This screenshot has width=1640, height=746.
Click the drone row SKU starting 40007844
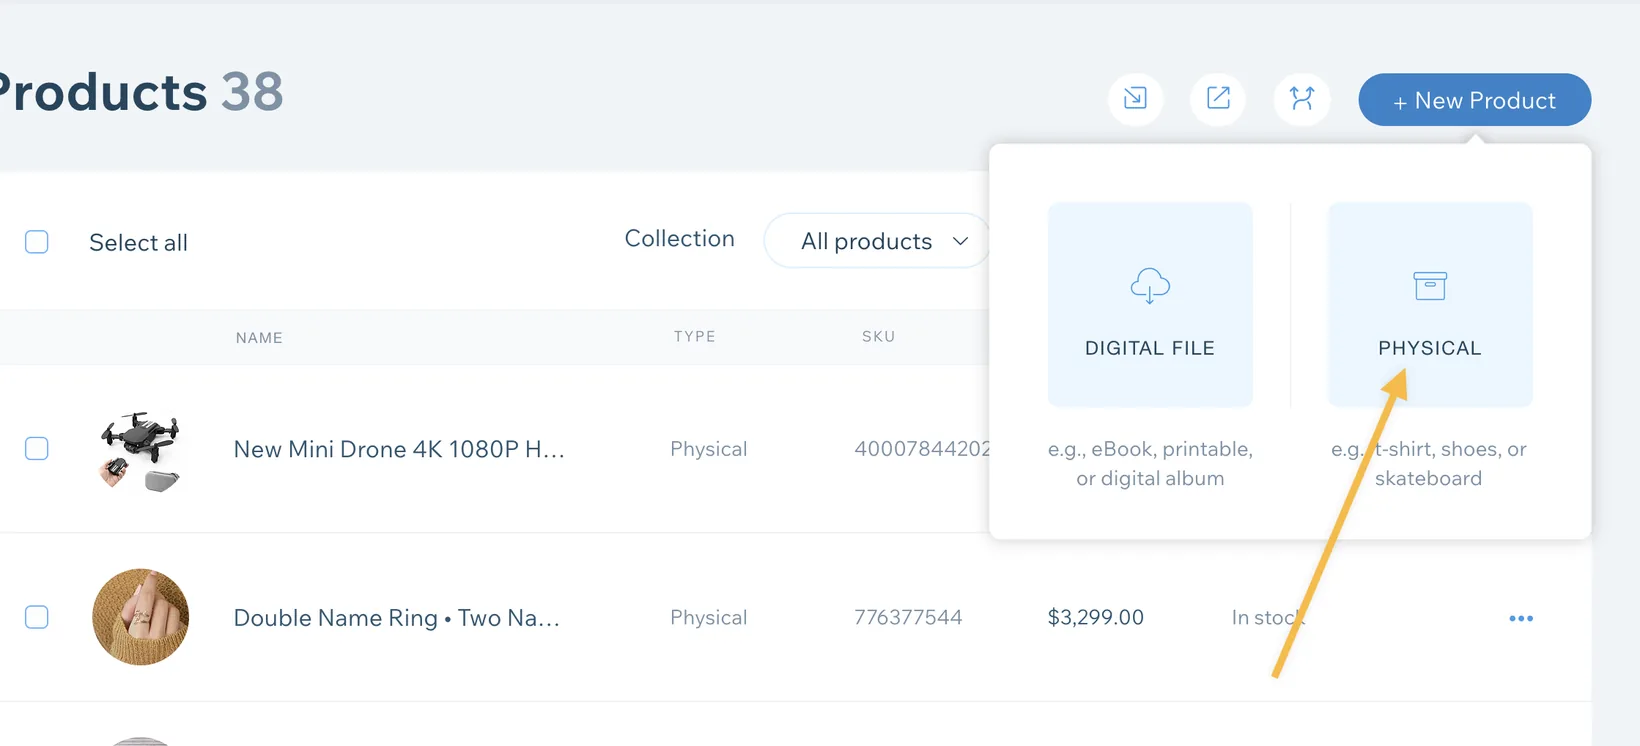[x=921, y=449]
